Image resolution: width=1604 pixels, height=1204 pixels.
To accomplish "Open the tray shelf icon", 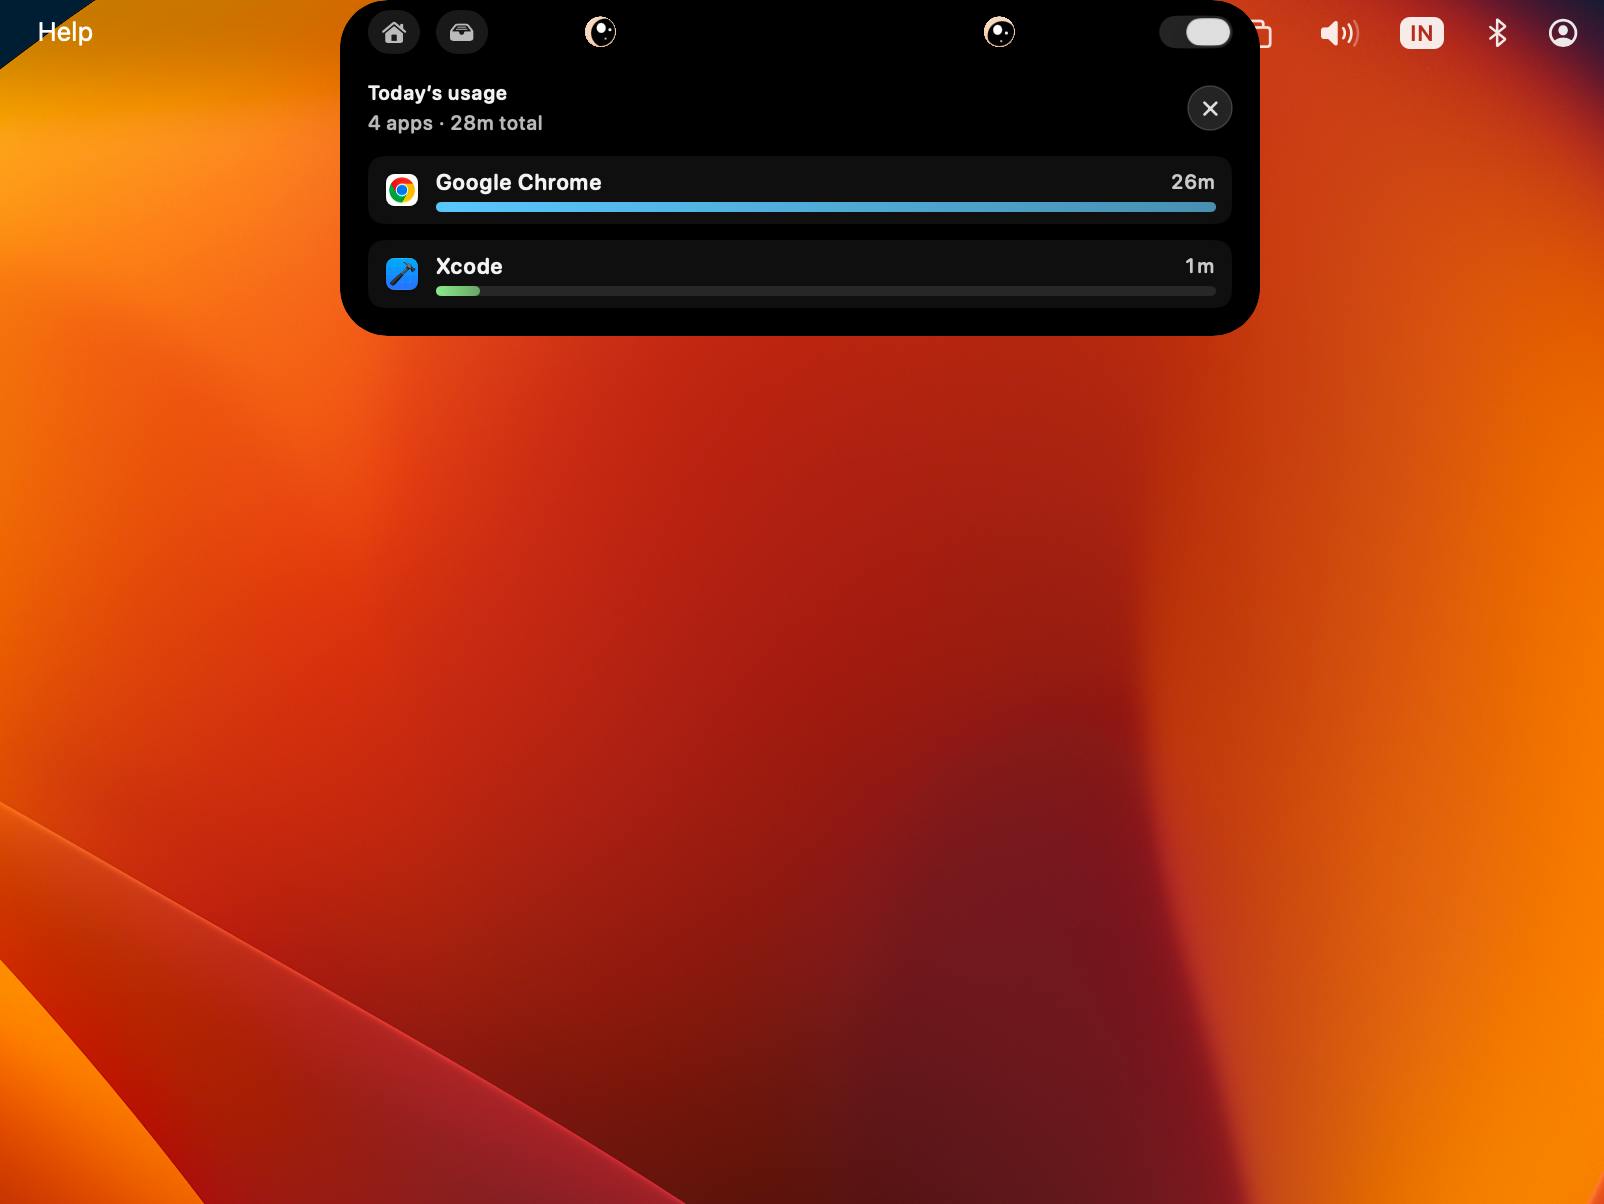I will coord(462,32).
